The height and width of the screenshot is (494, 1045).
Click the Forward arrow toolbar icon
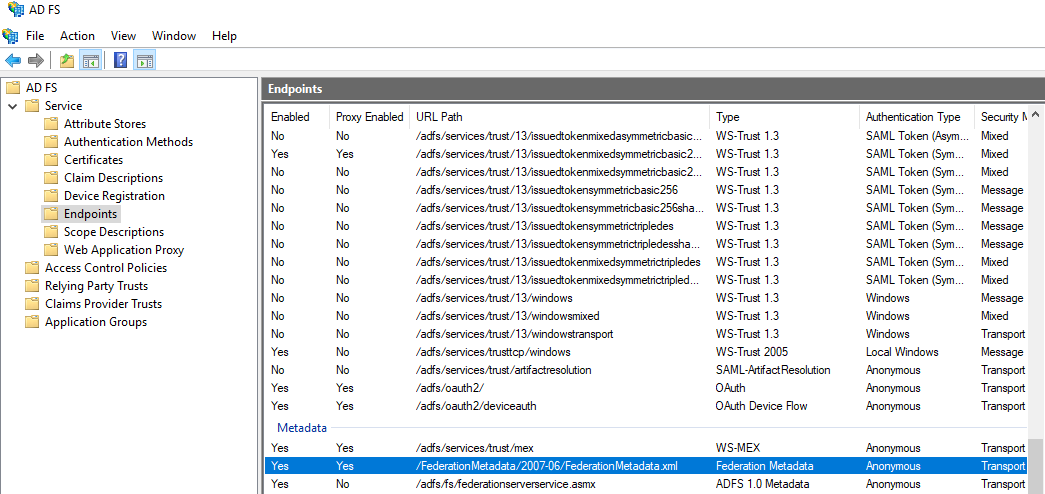[x=35, y=61]
